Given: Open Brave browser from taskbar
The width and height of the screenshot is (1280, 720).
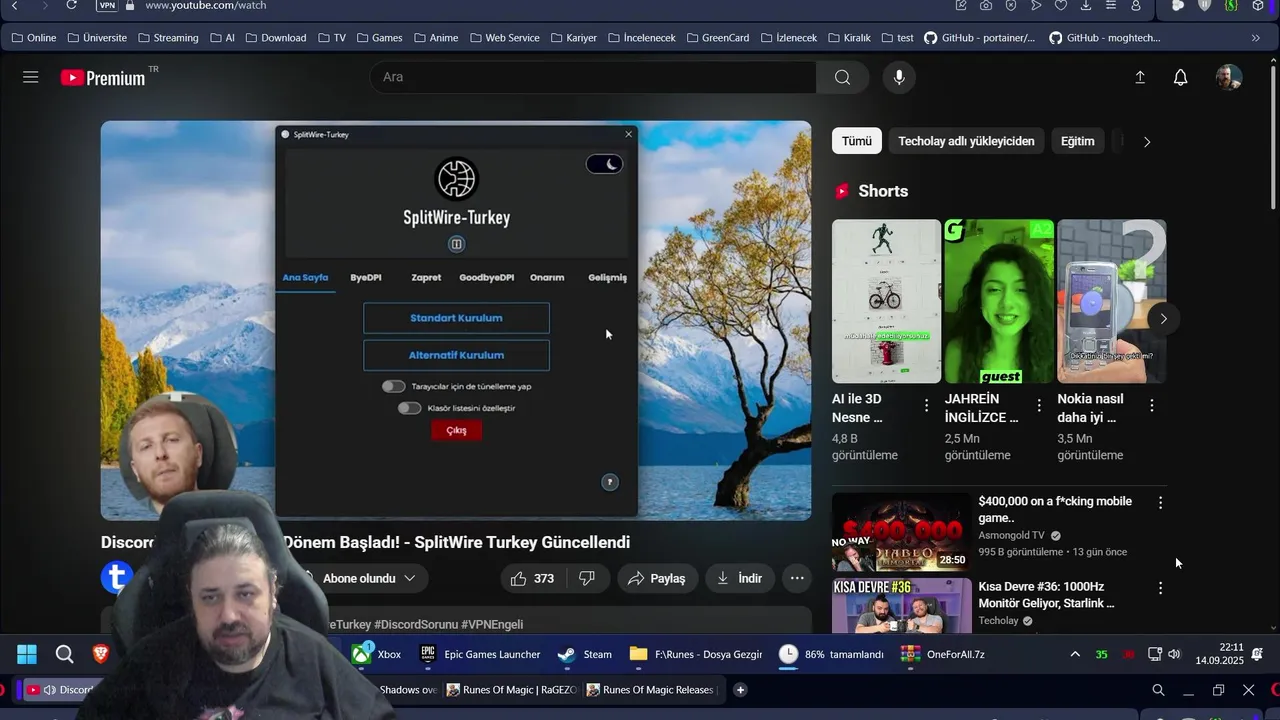Looking at the screenshot, I should click(100, 654).
